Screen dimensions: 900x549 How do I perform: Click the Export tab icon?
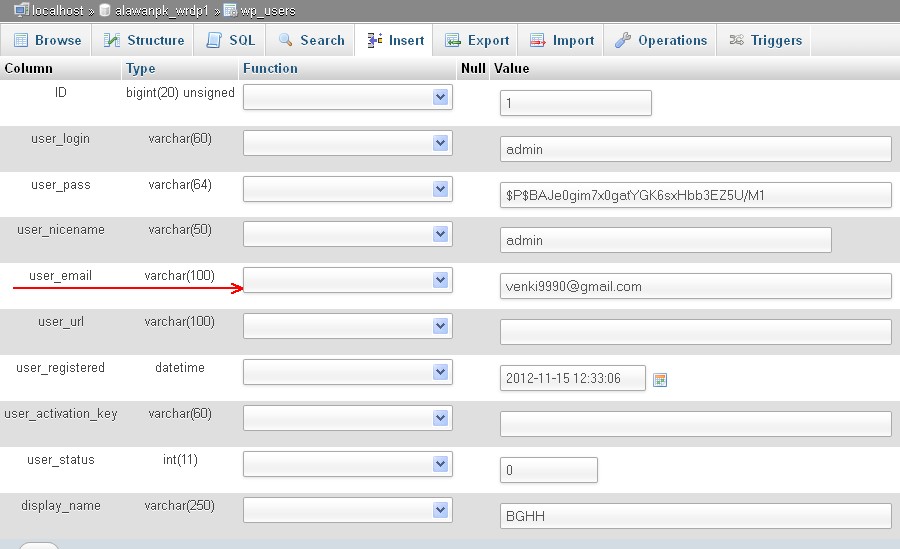coord(453,40)
